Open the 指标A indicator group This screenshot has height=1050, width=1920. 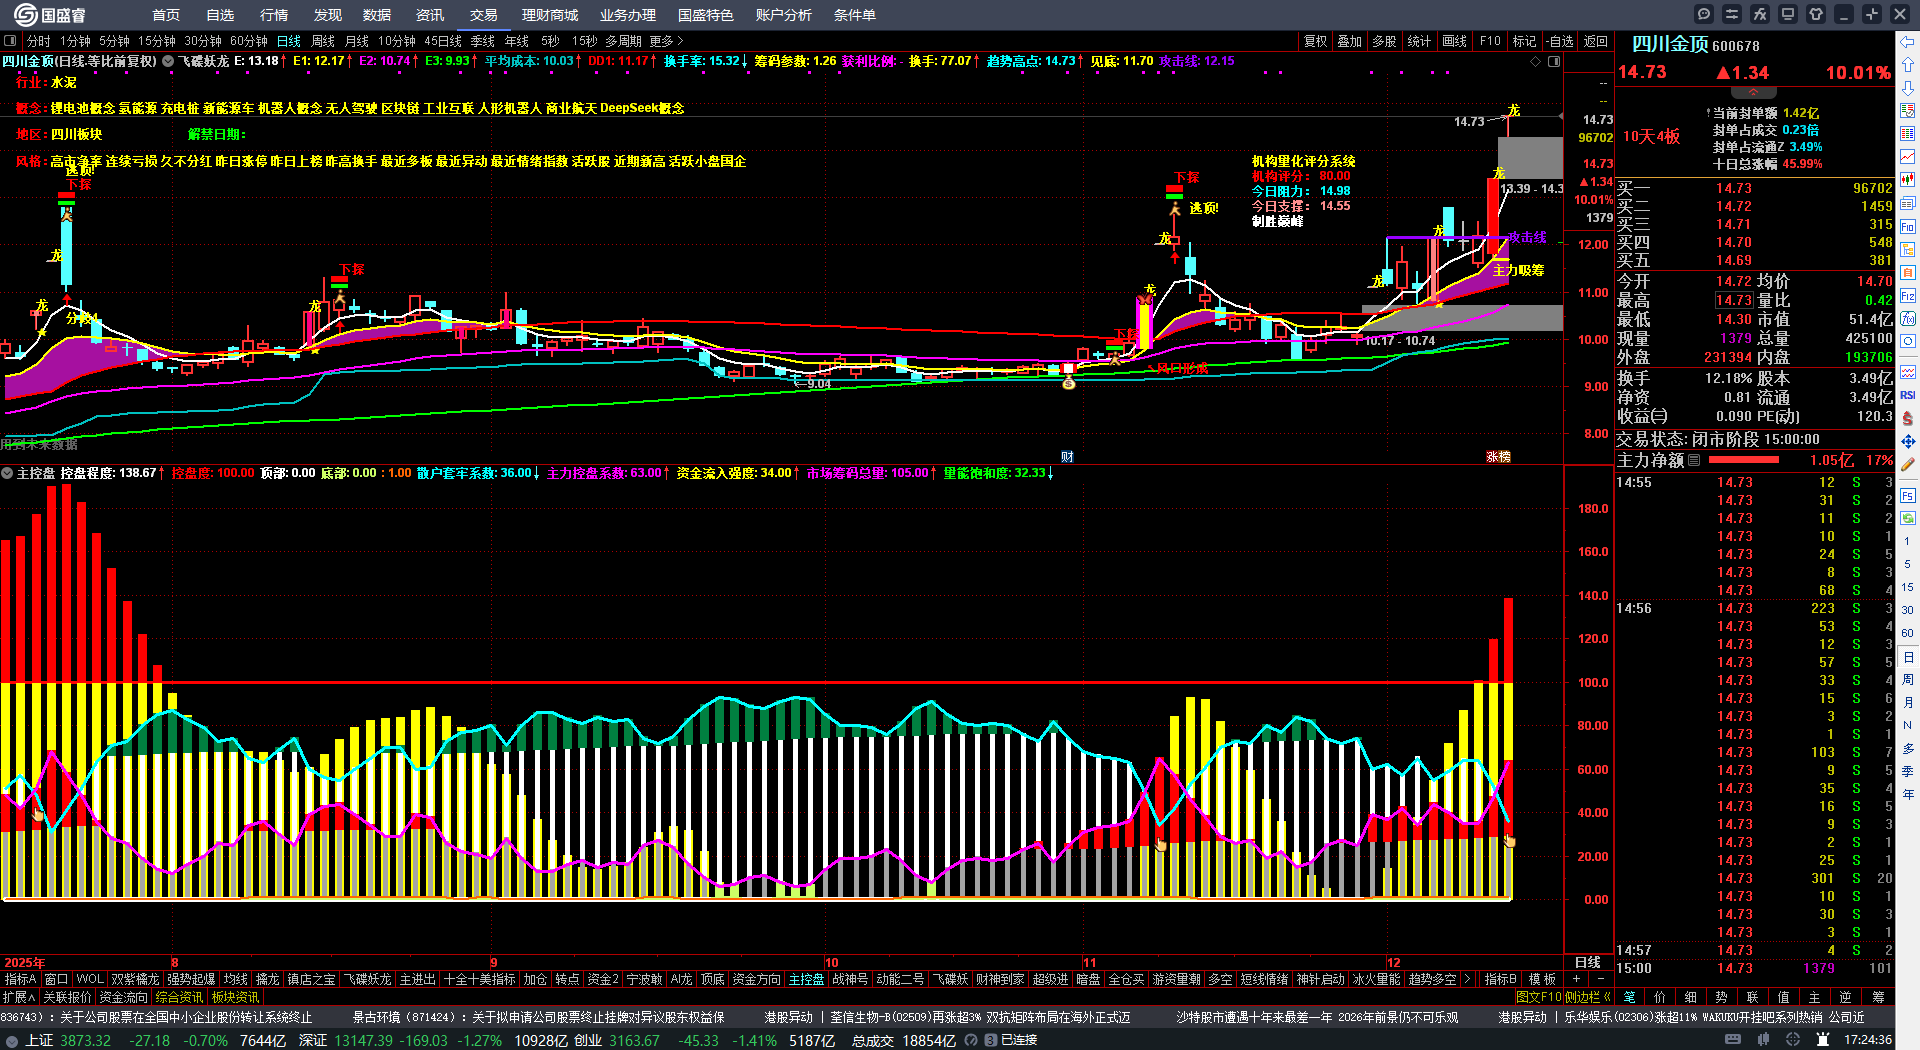coord(20,979)
